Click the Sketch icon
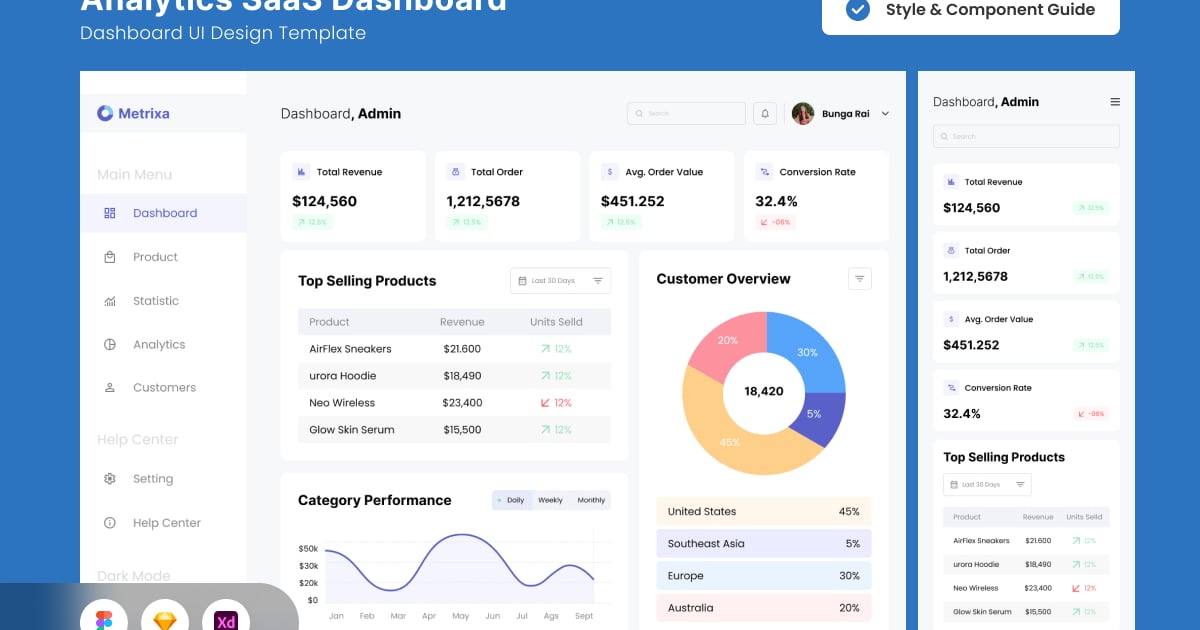This screenshot has height=630, width=1200. point(165,620)
